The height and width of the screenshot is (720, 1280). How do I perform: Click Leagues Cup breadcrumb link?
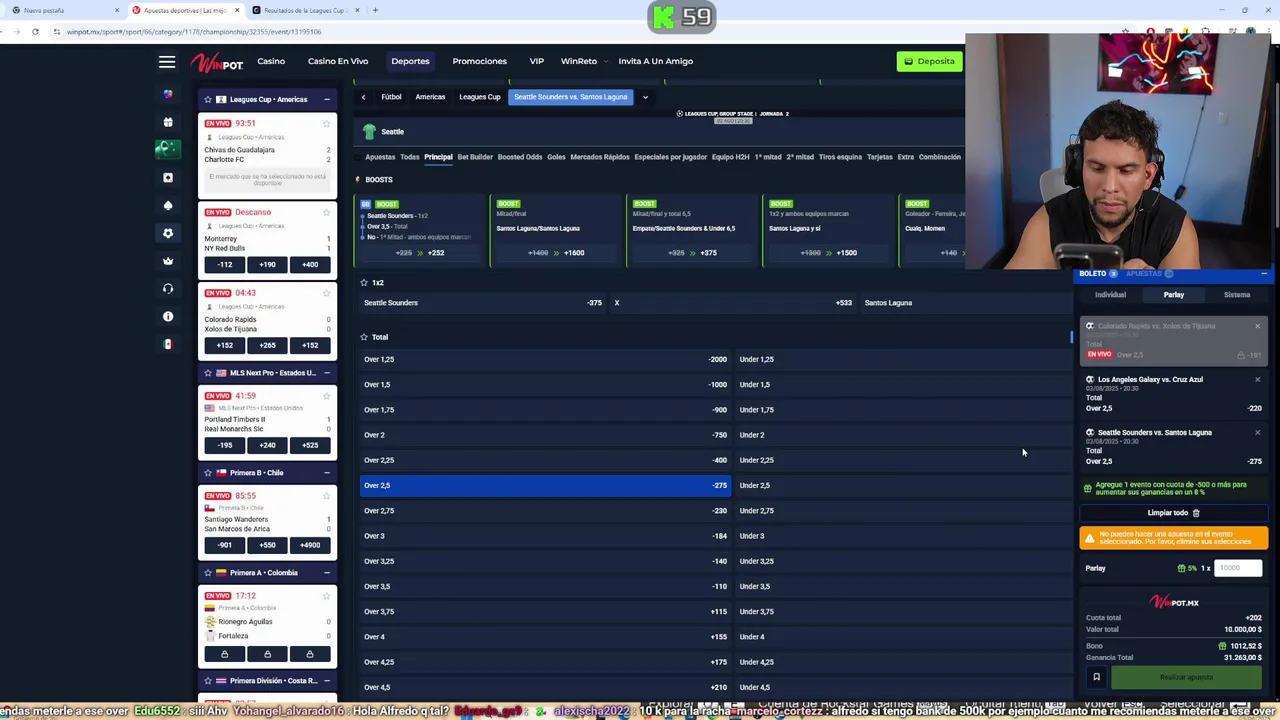(479, 97)
